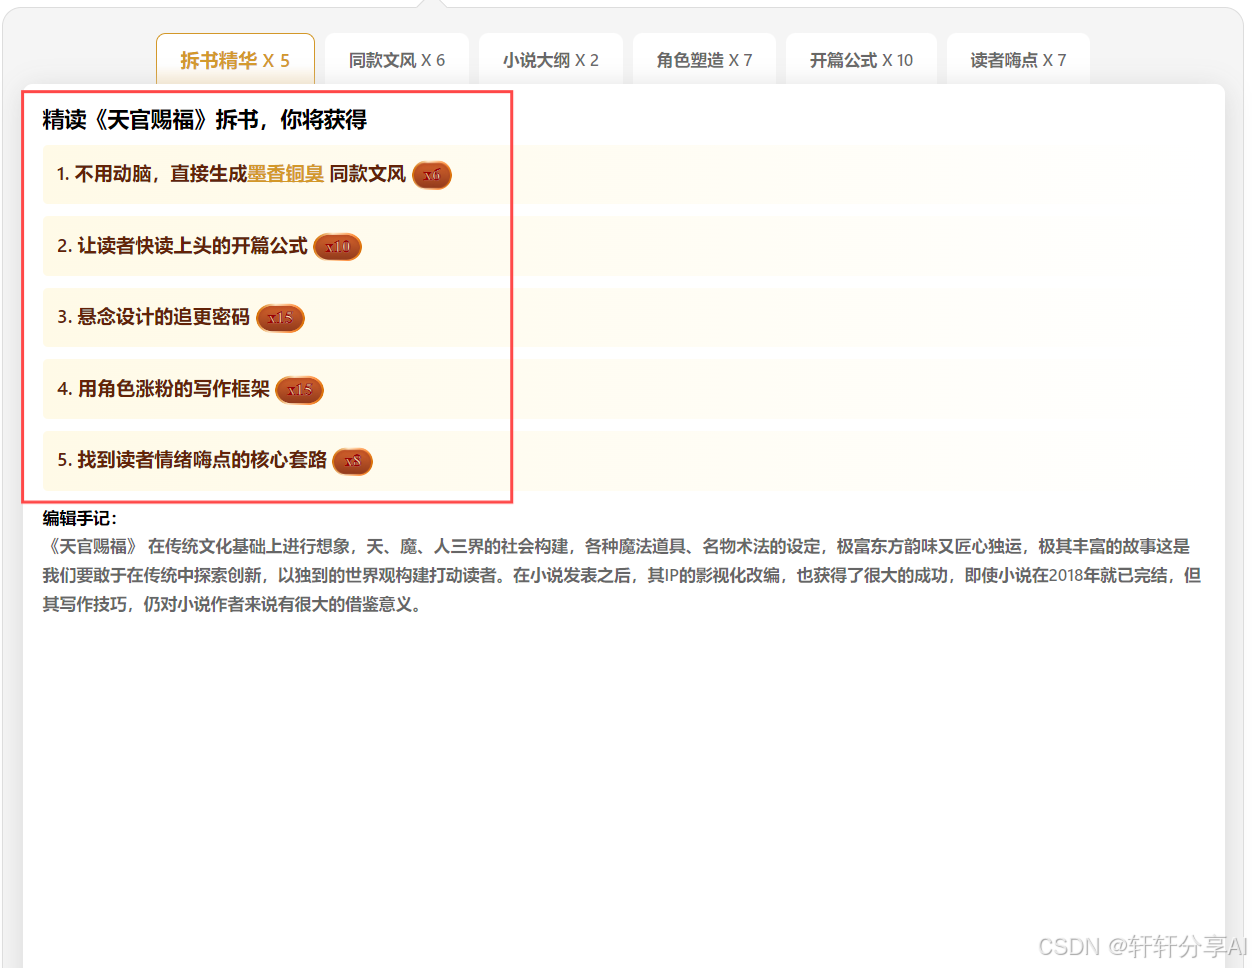The height and width of the screenshot is (968, 1252).
Task: Open the 角色塑造 X 7 tab
Action: pos(704,60)
